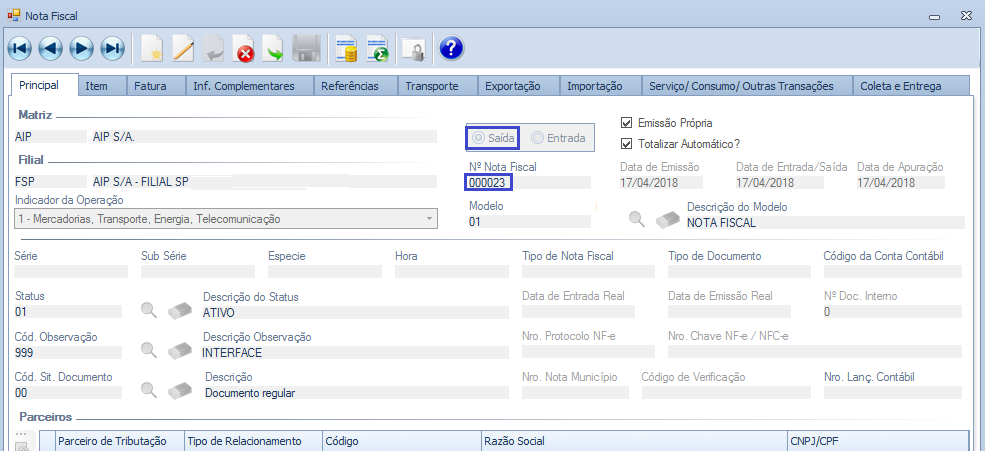
Task: Create a new nota fiscal document
Action: 152,49
